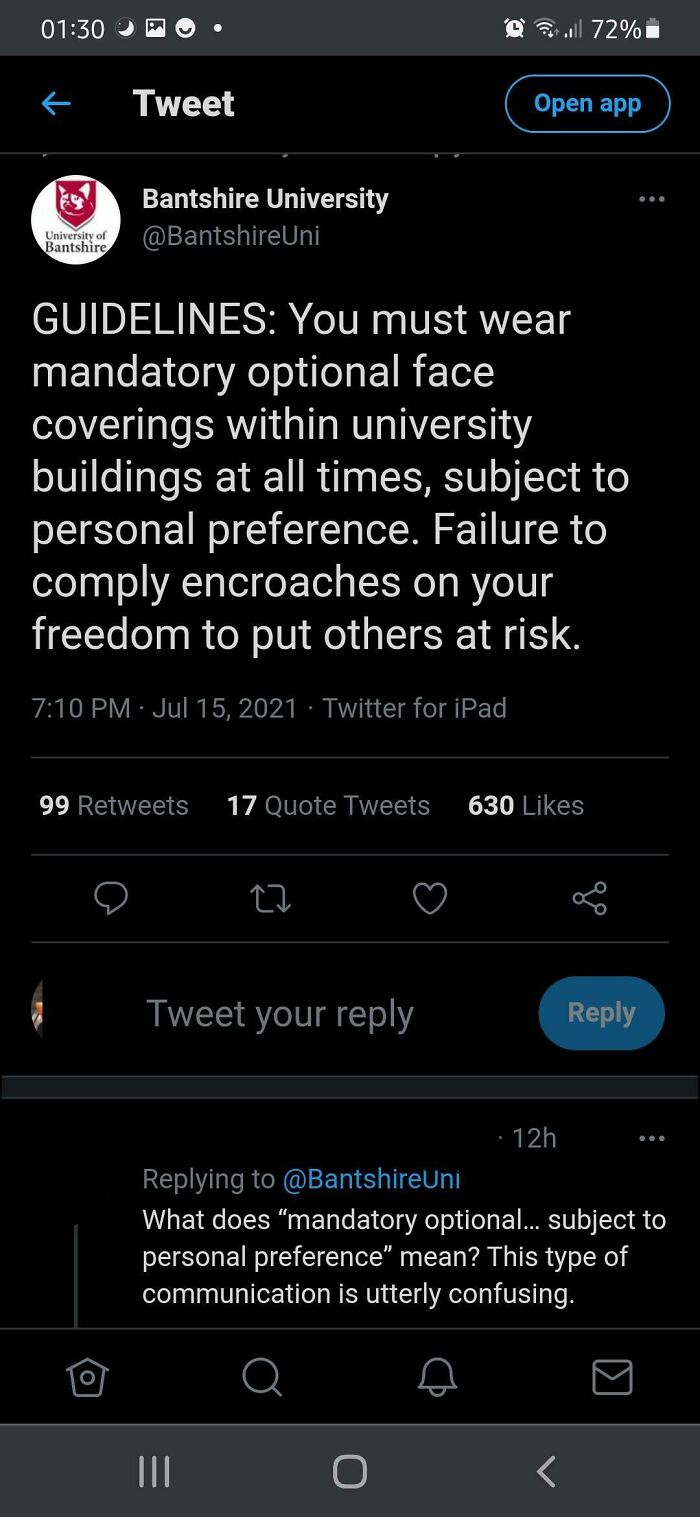Open the Notifications bell icon
Screen dimensions: 700x1517
pos(437,1378)
